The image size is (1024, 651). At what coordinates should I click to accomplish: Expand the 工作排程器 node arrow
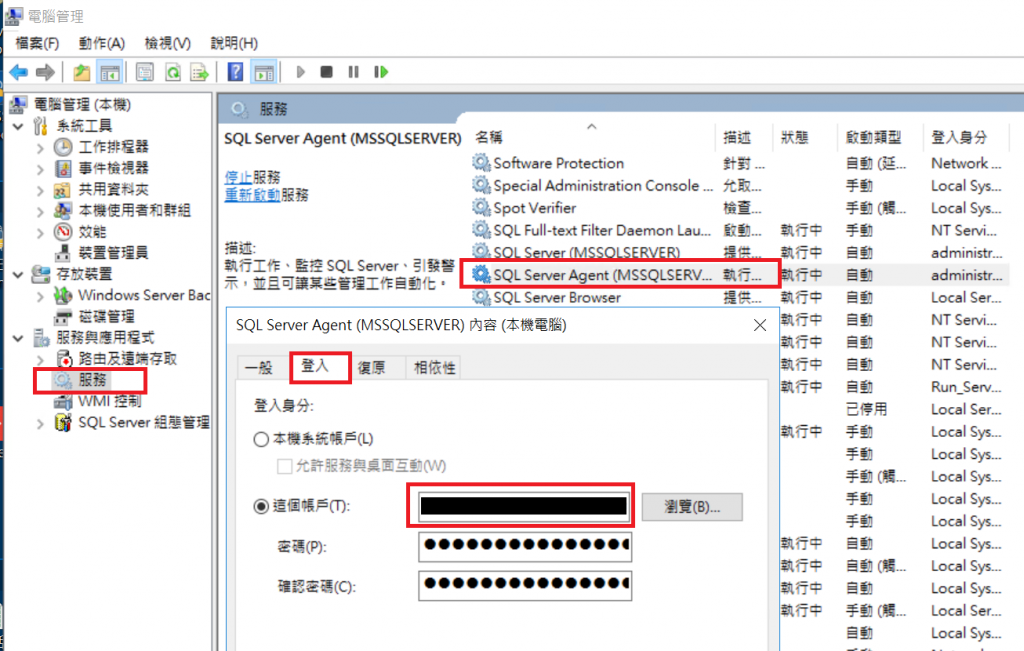40,148
